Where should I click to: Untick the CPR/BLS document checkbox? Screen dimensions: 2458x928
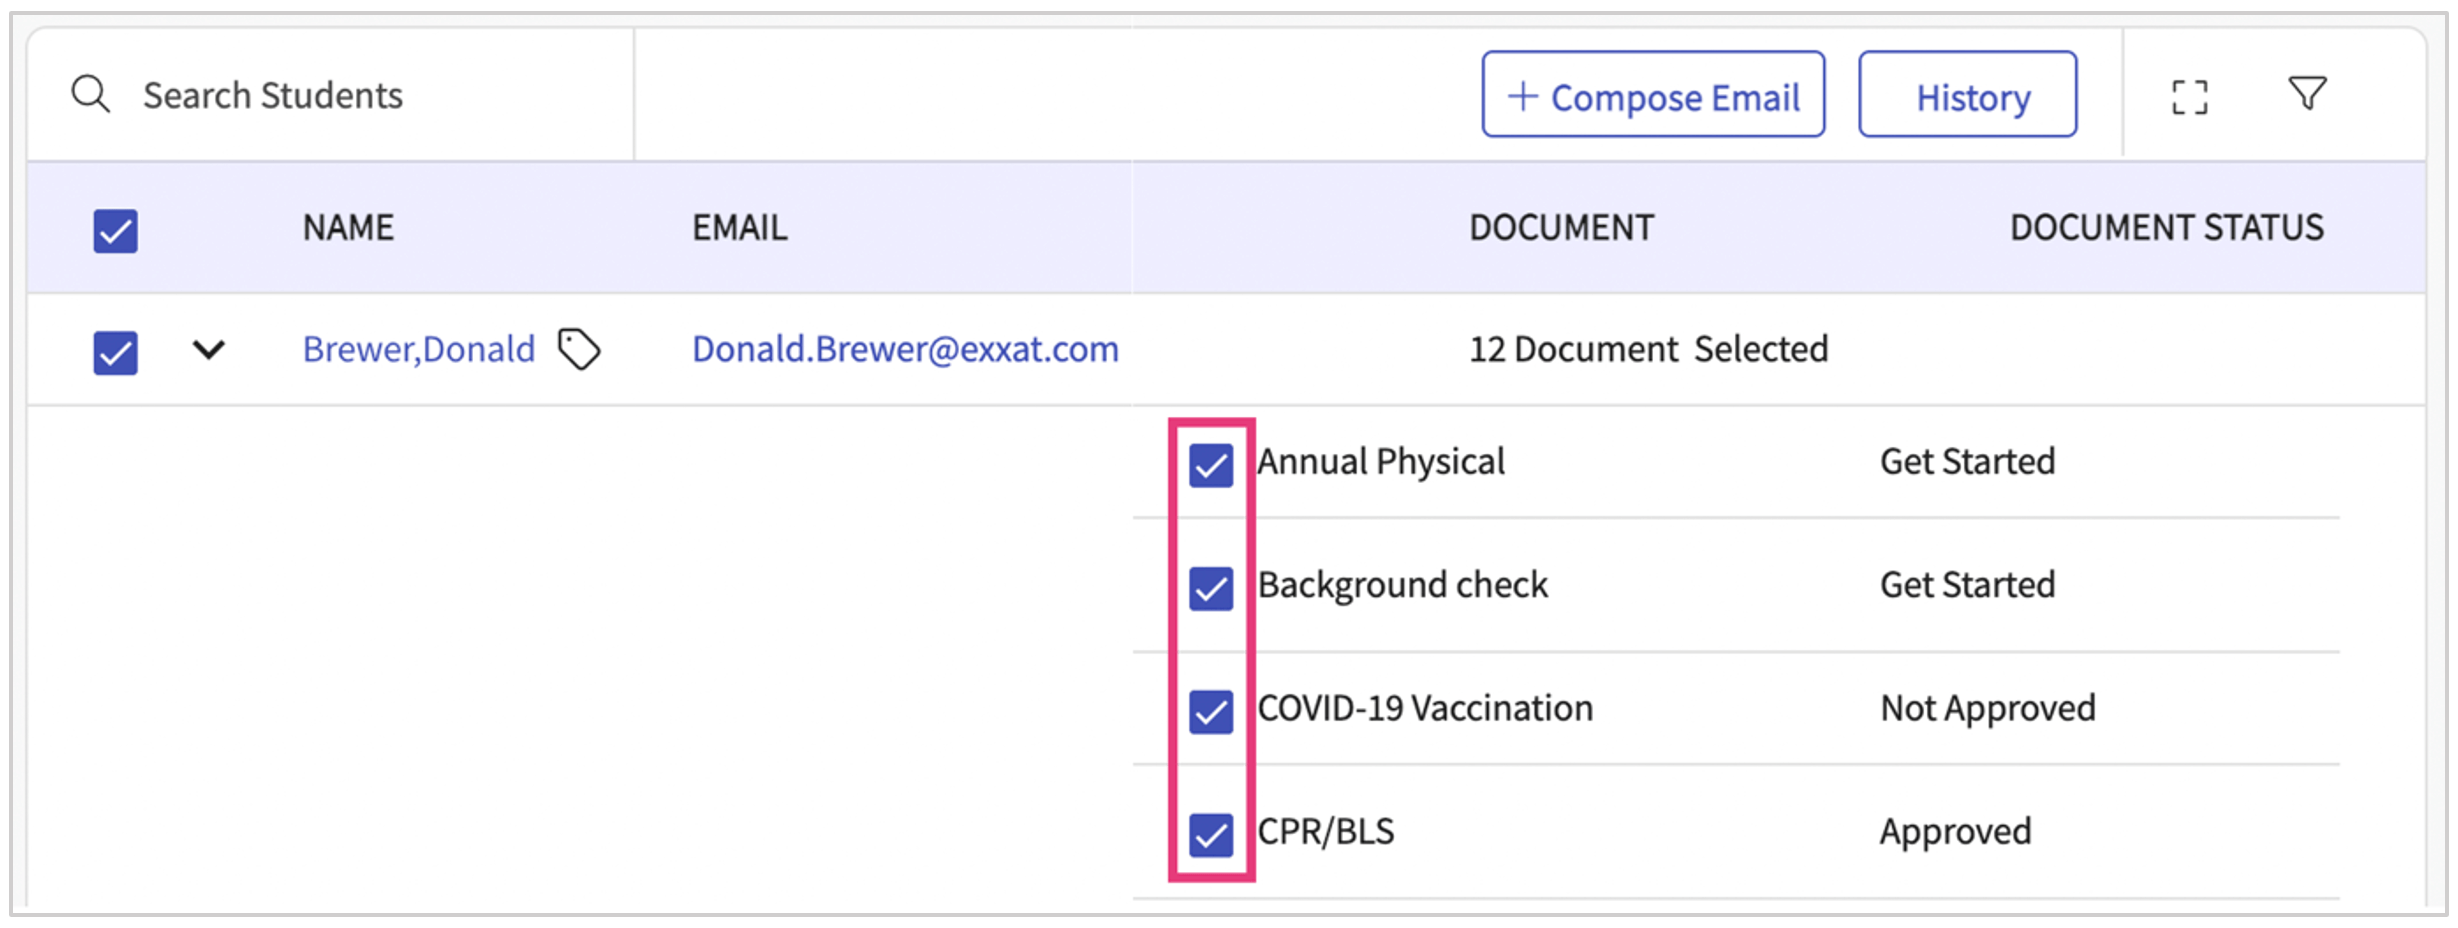tap(1211, 834)
